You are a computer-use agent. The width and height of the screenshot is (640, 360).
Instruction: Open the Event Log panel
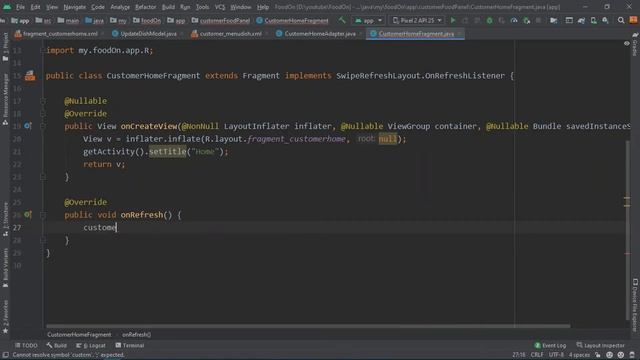[x=550, y=345]
